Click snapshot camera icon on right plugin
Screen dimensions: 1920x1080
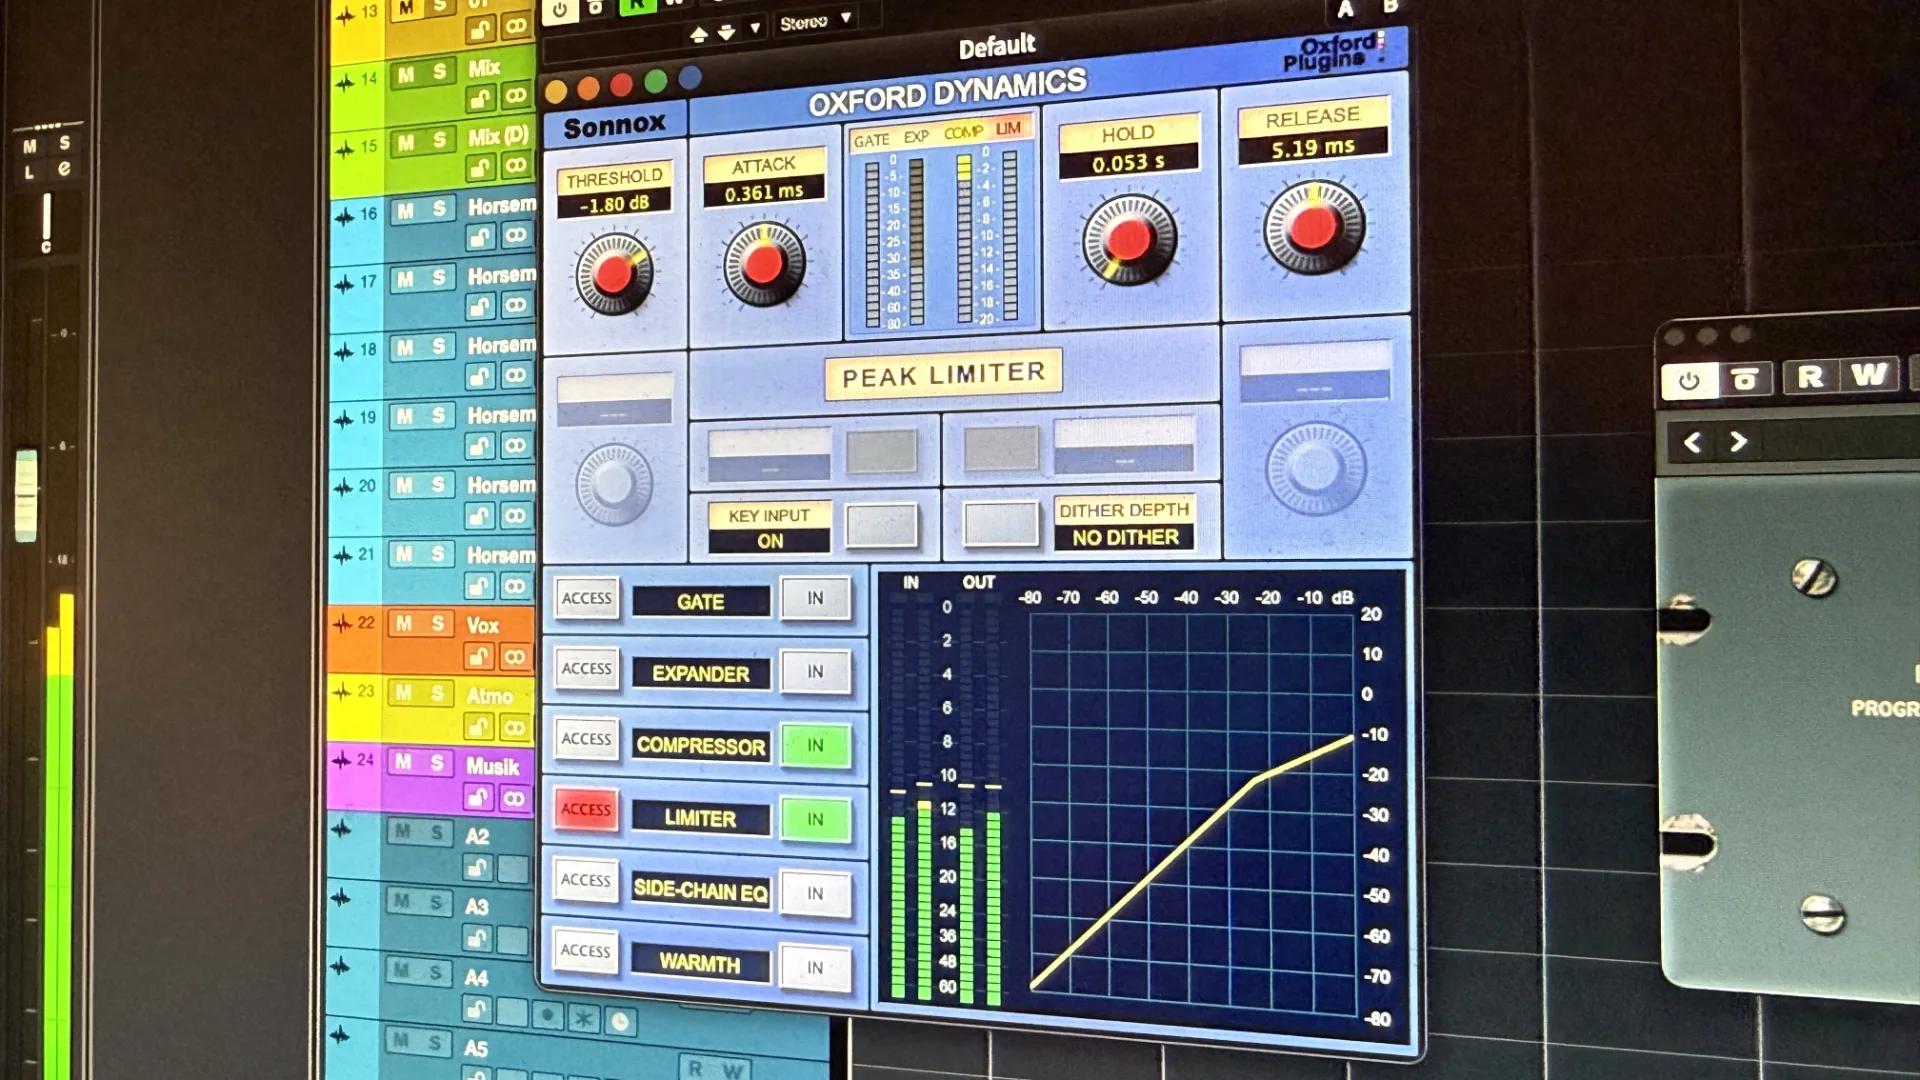coord(1745,379)
